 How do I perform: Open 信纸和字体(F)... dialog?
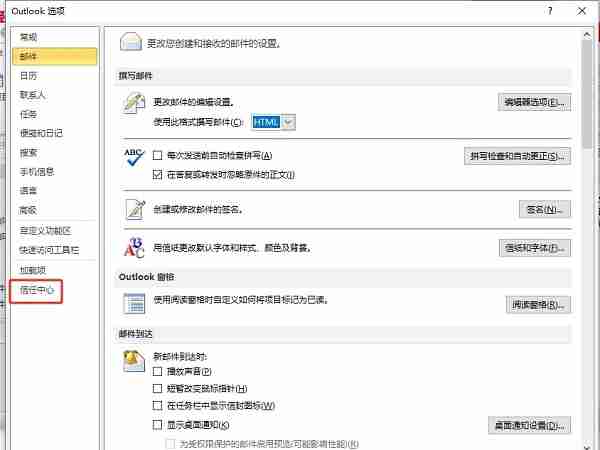pos(535,248)
